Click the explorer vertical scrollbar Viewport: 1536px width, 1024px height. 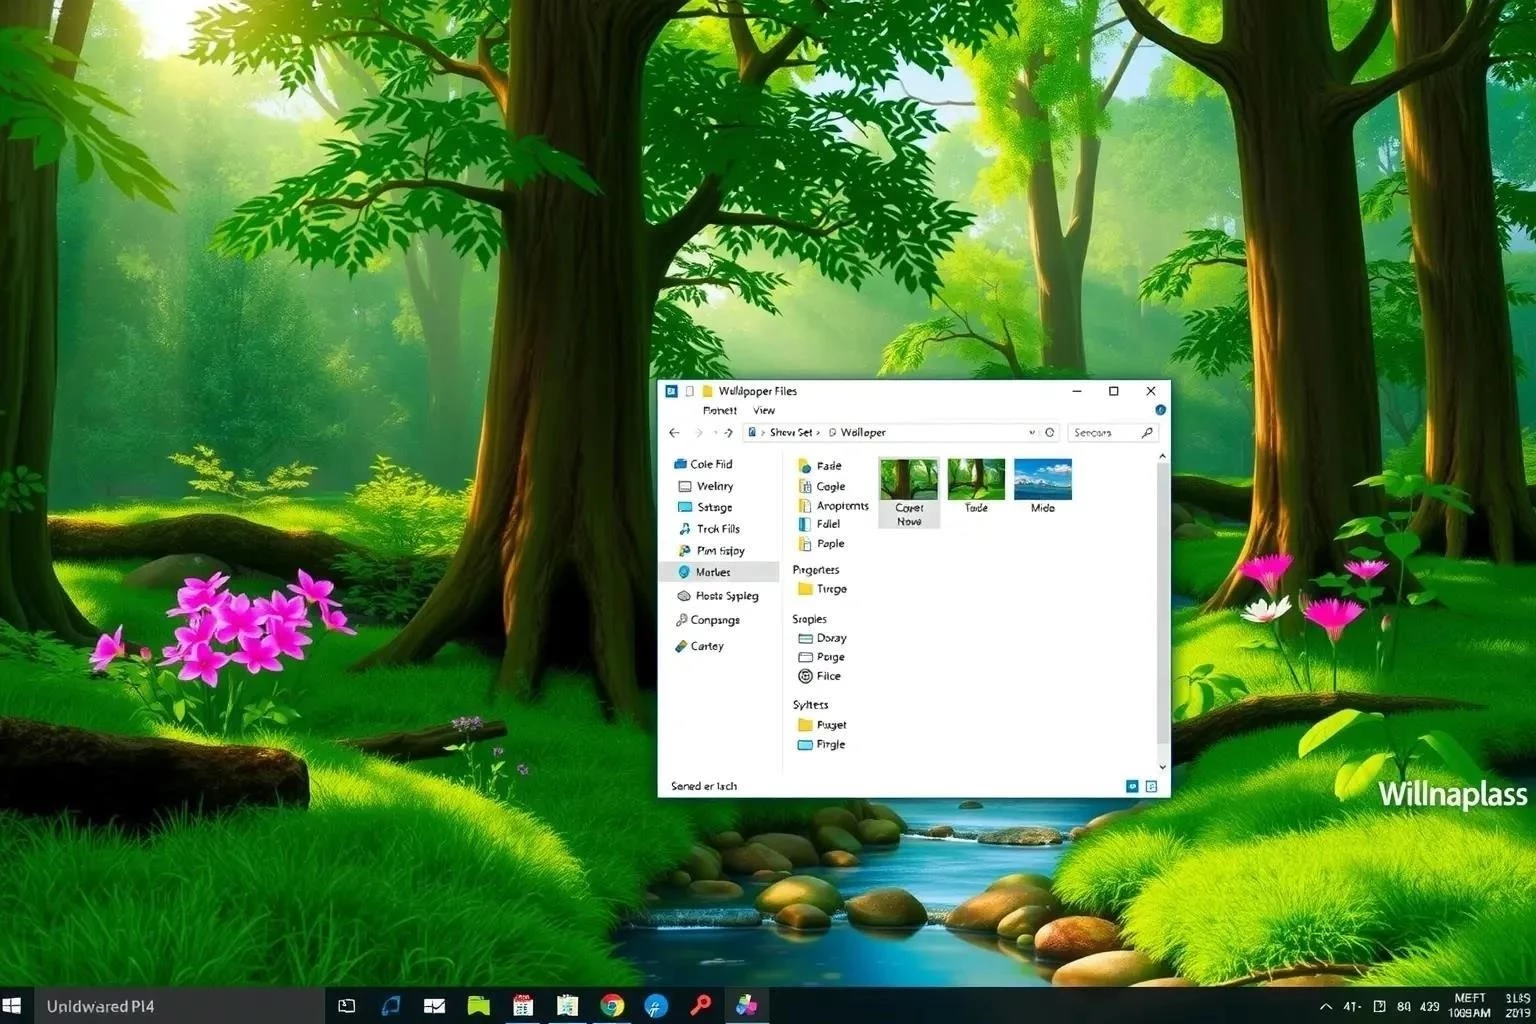[1162, 605]
